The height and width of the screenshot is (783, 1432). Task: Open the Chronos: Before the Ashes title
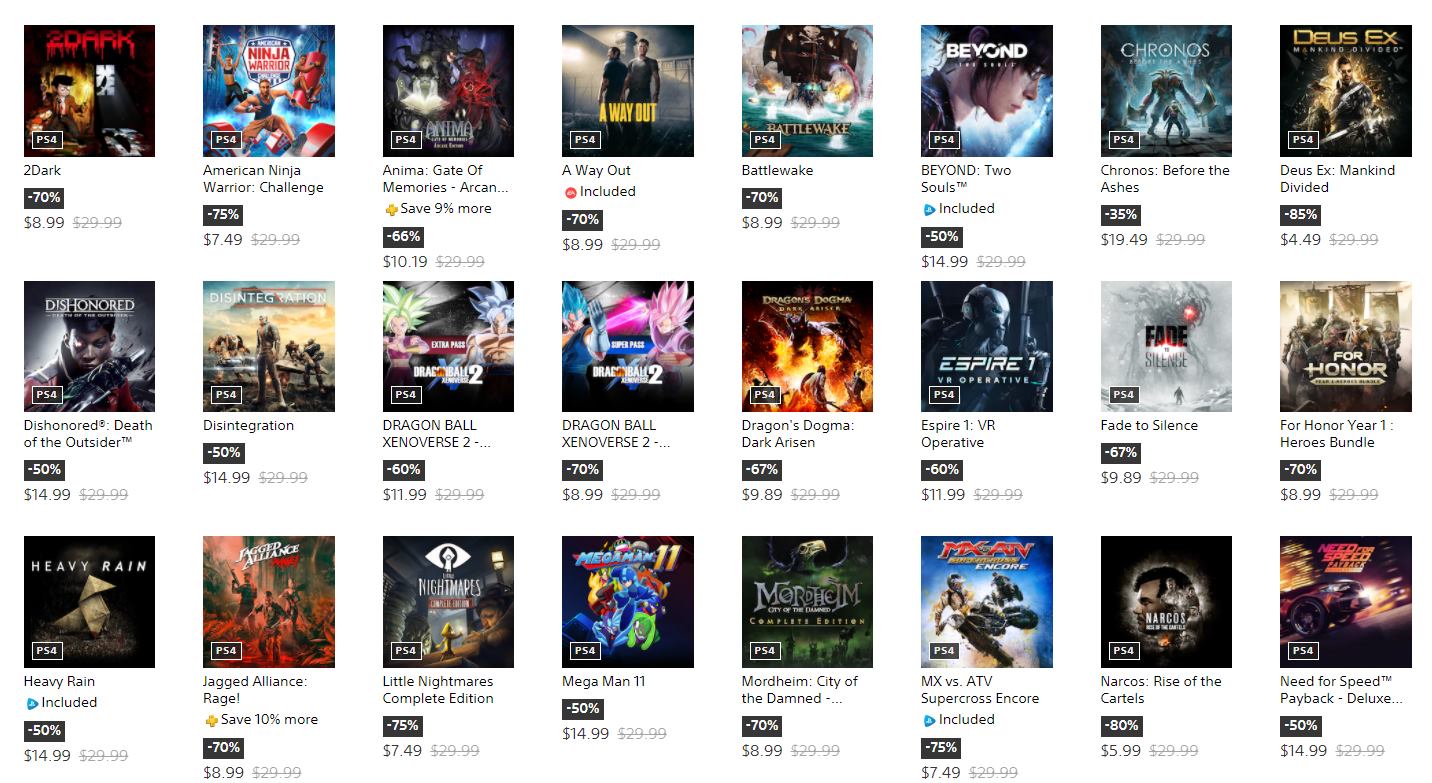tap(1165, 179)
